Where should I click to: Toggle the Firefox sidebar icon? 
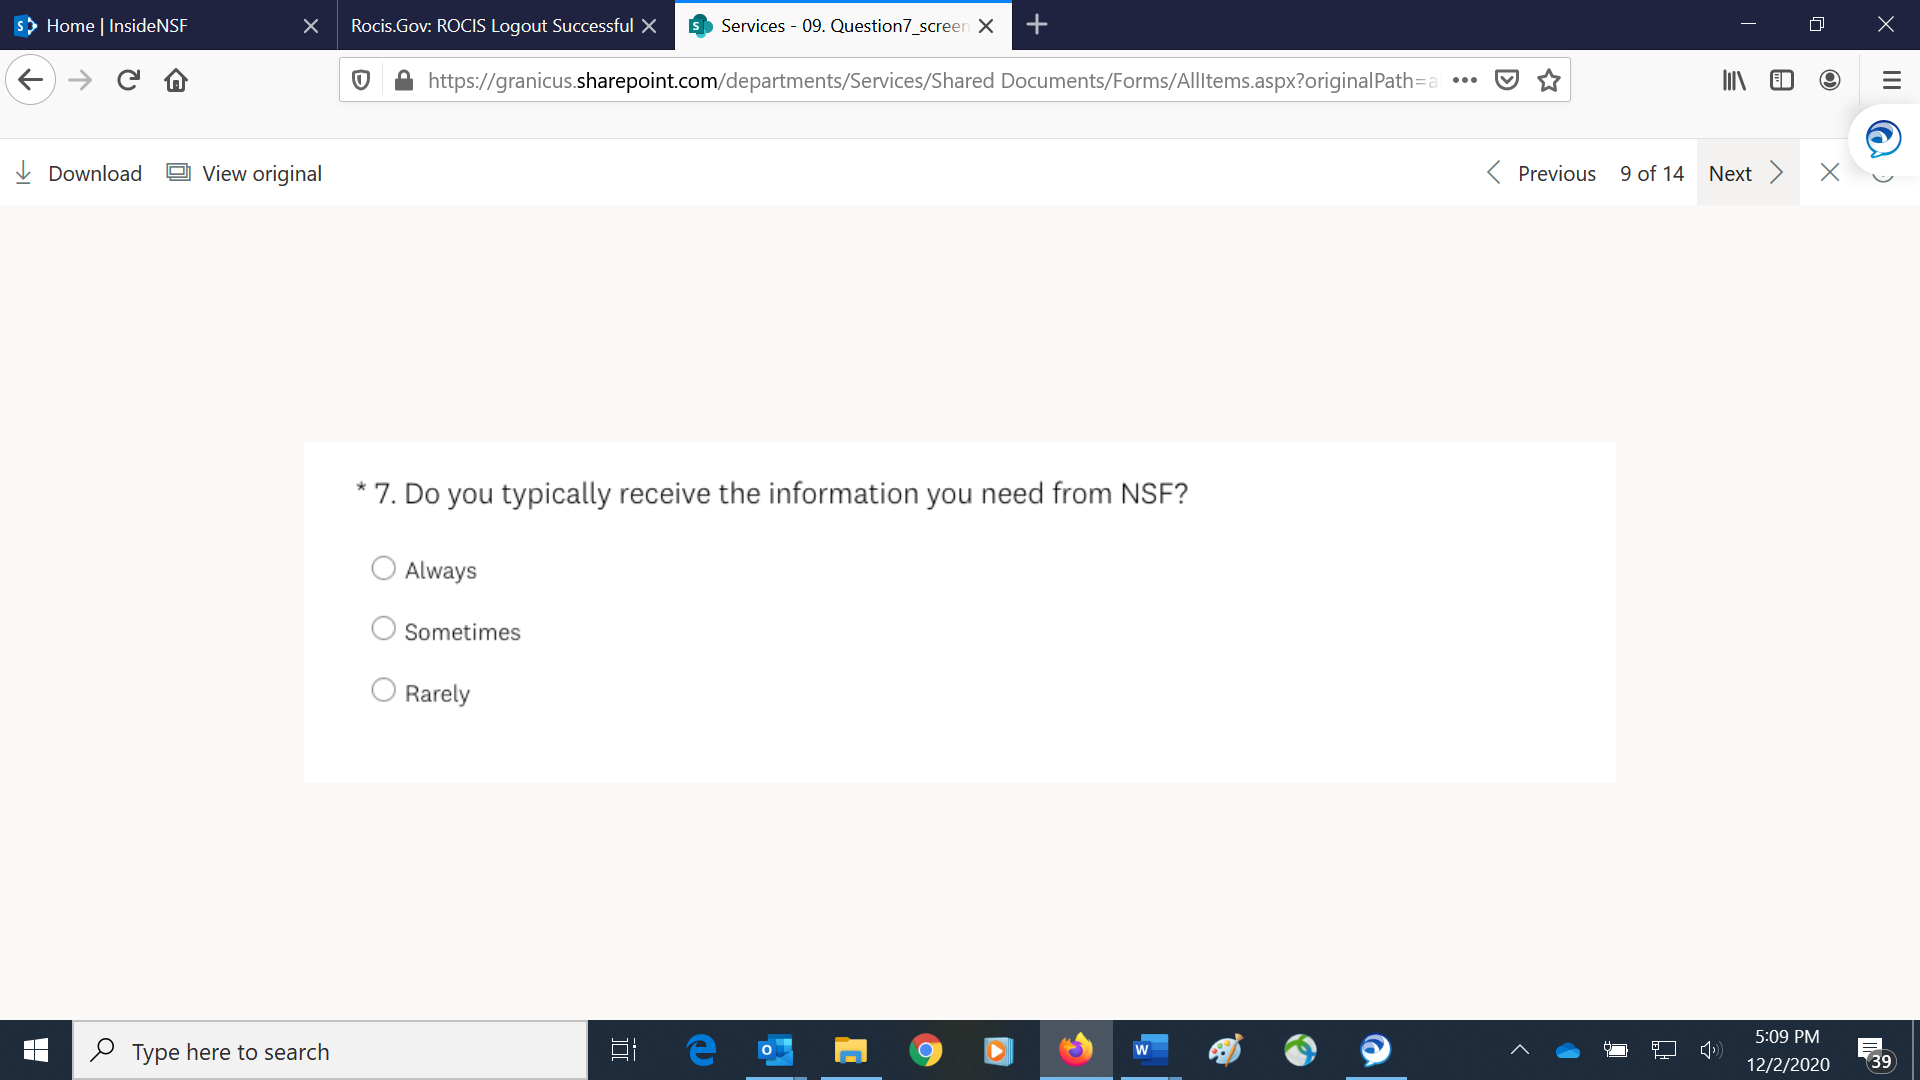(1782, 80)
